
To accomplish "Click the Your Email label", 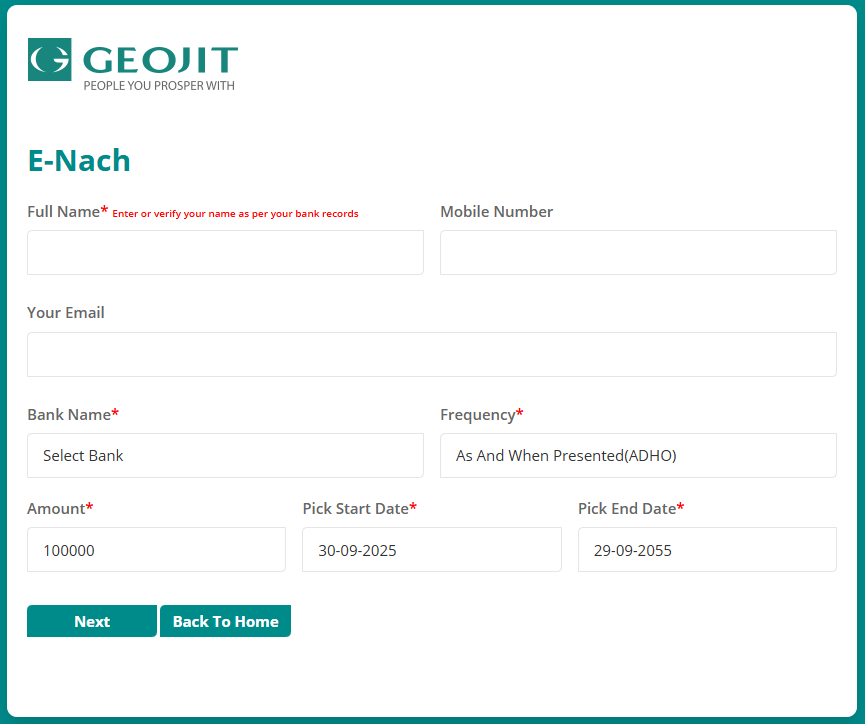I will [66, 312].
